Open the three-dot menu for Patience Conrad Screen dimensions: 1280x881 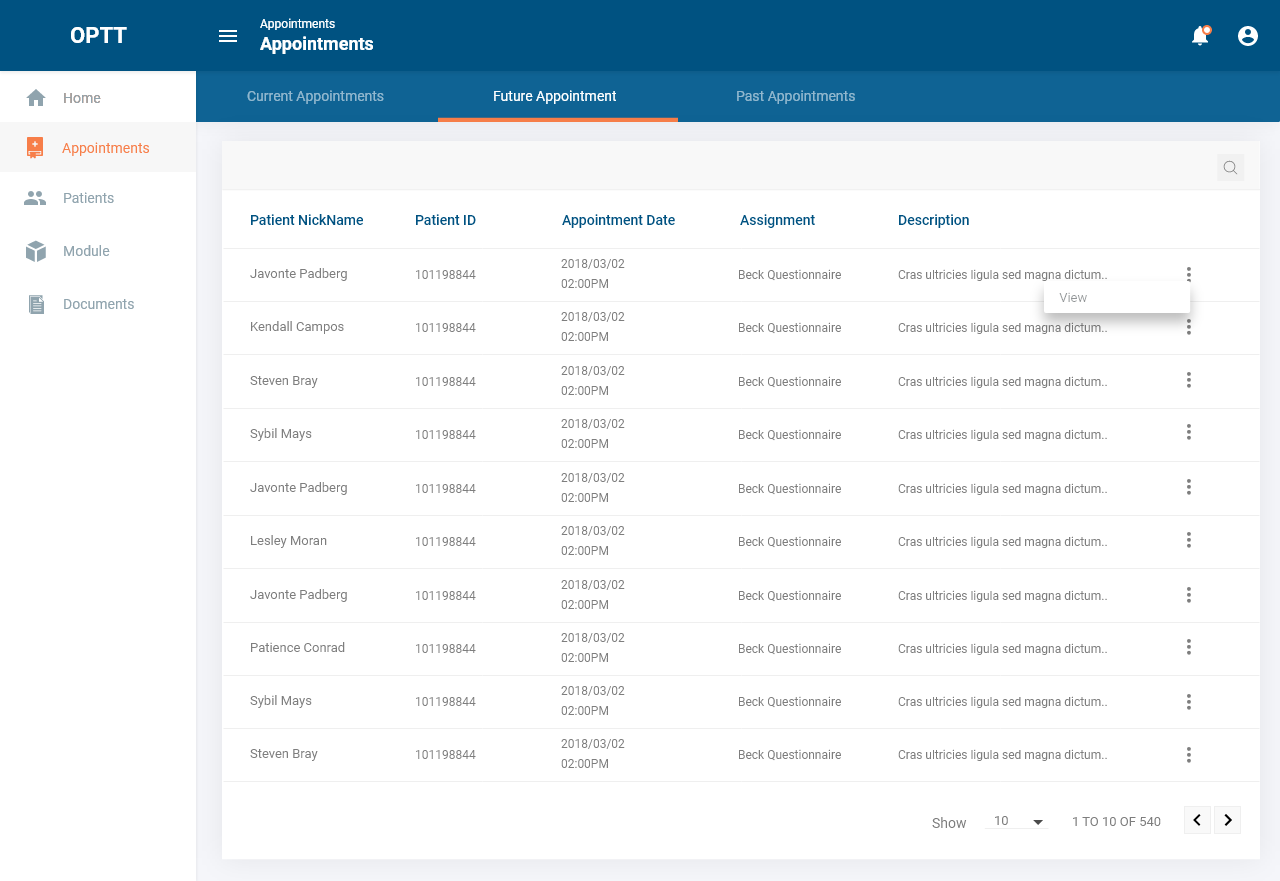click(1189, 647)
